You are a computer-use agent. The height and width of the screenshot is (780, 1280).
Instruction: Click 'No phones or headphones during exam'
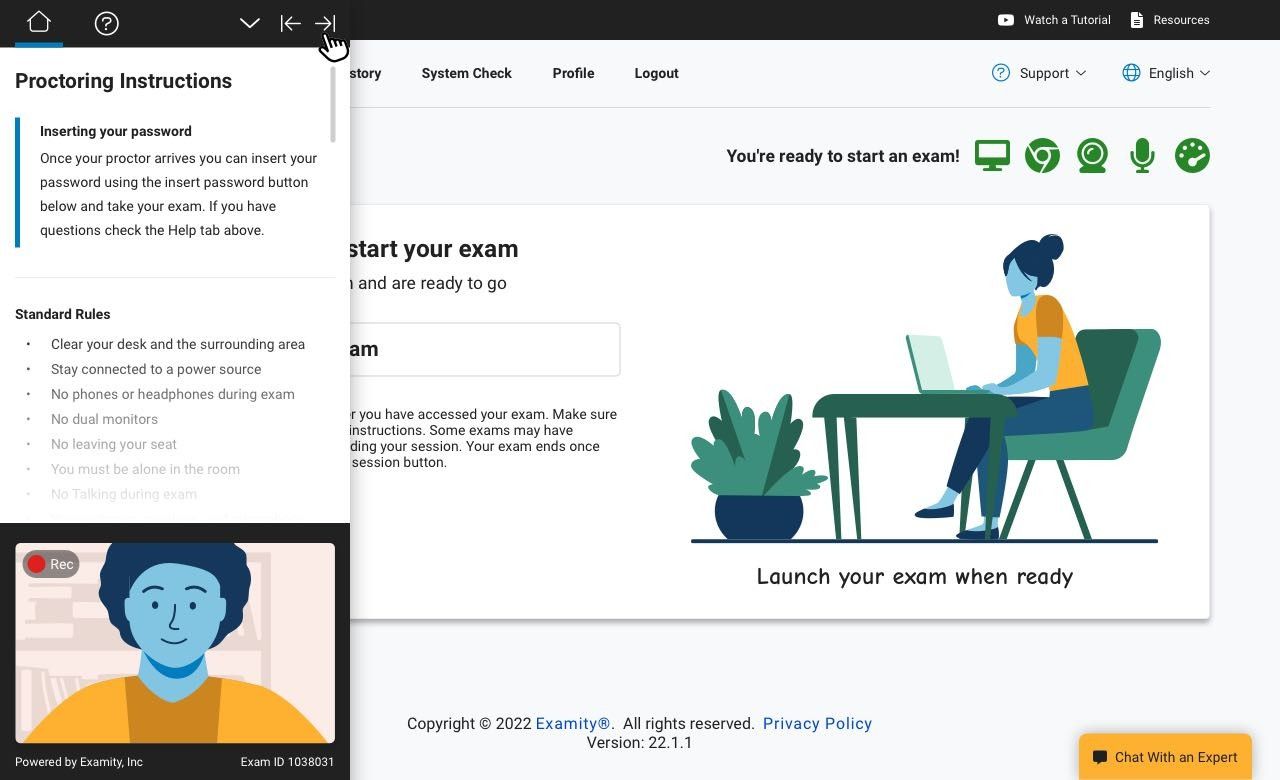173,394
